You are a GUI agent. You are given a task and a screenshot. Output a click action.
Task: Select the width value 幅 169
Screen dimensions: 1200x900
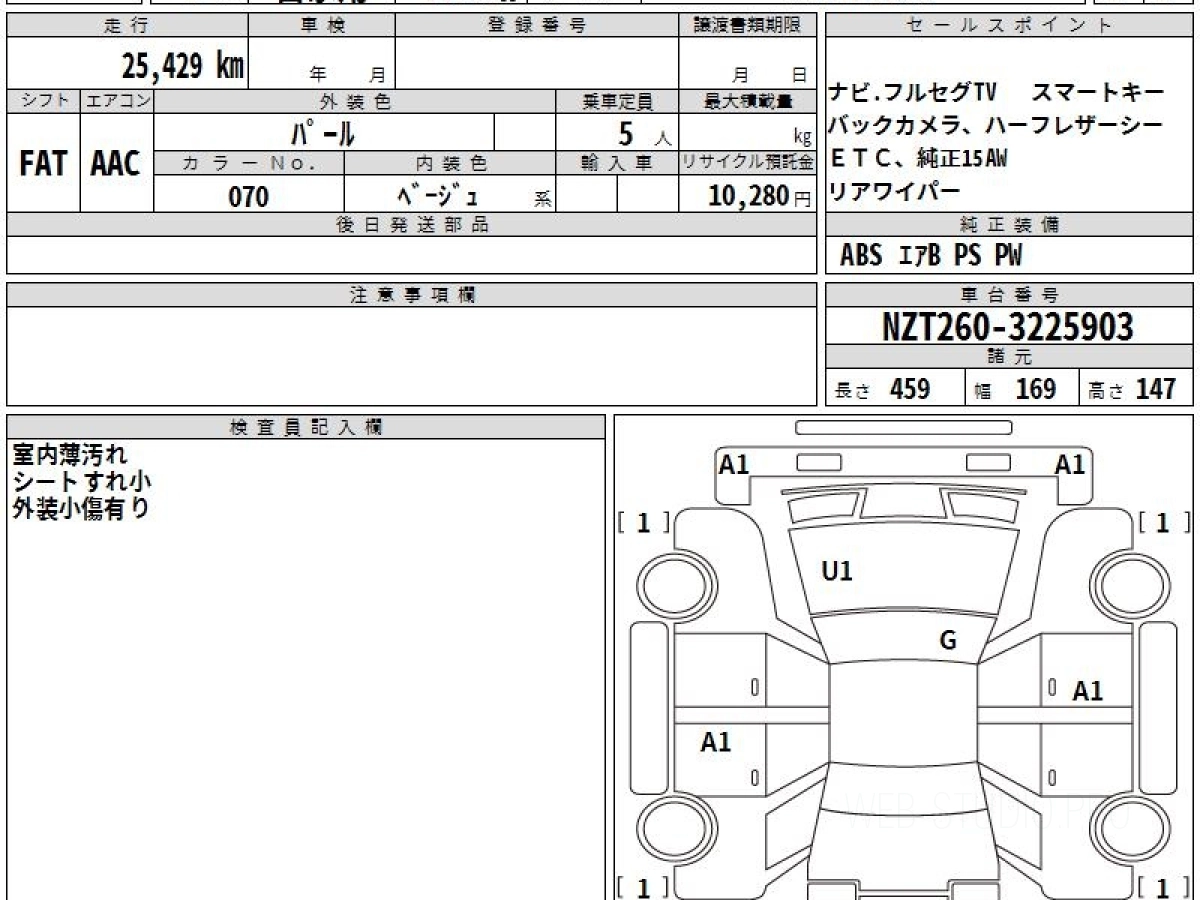tap(1015, 389)
